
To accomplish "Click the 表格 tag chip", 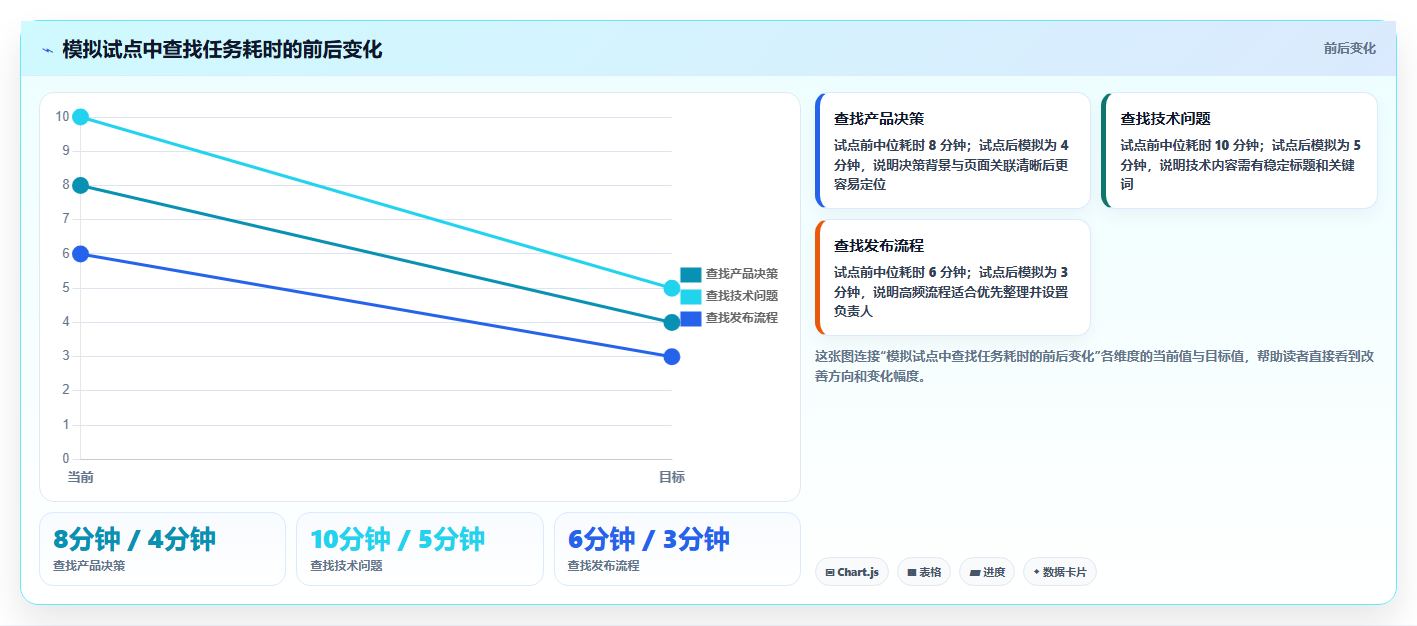I will point(924,572).
